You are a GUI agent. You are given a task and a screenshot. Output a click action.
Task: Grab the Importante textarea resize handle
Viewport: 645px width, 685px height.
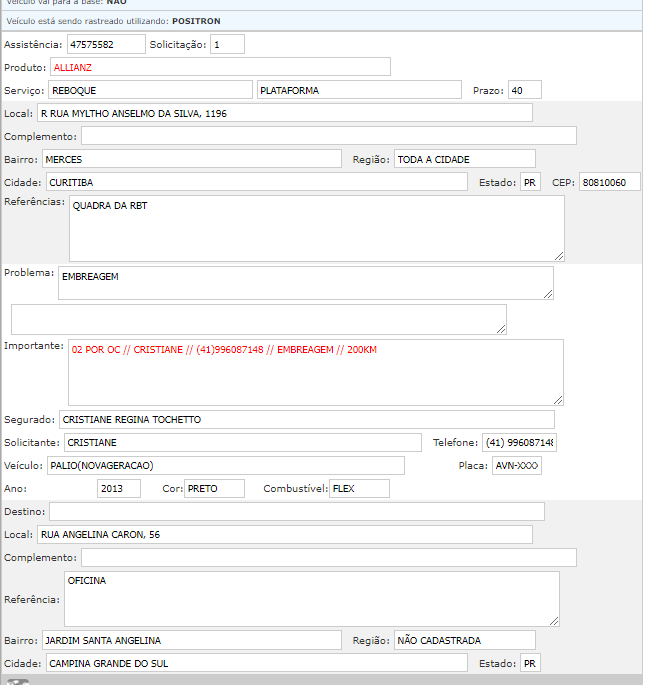click(558, 399)
